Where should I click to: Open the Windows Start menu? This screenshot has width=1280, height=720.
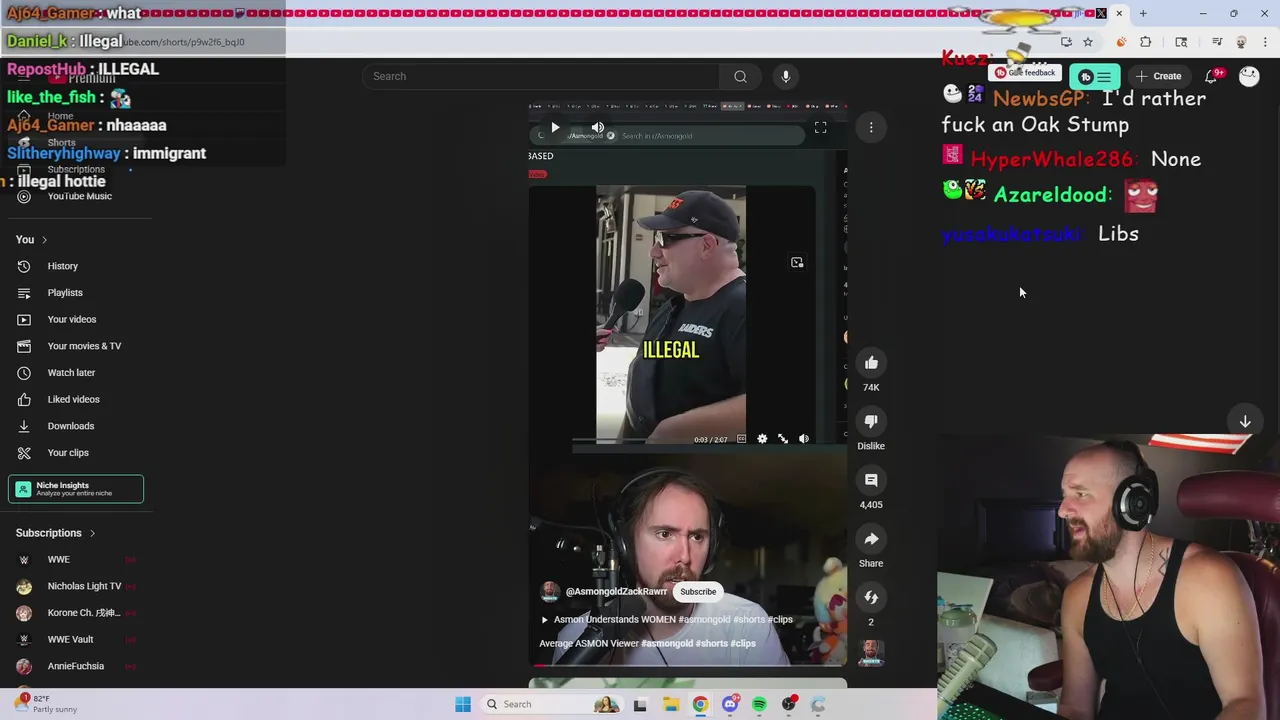[463, 704]
